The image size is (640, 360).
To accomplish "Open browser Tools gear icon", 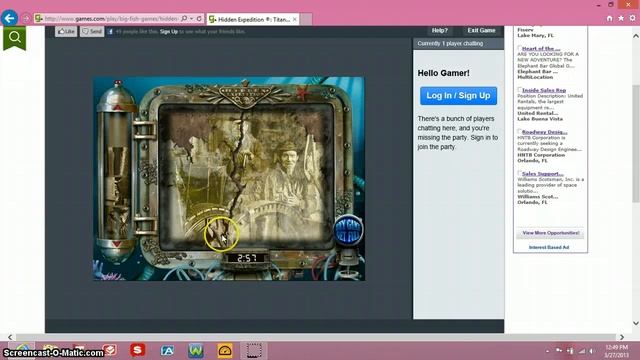I will coord(632,18).
